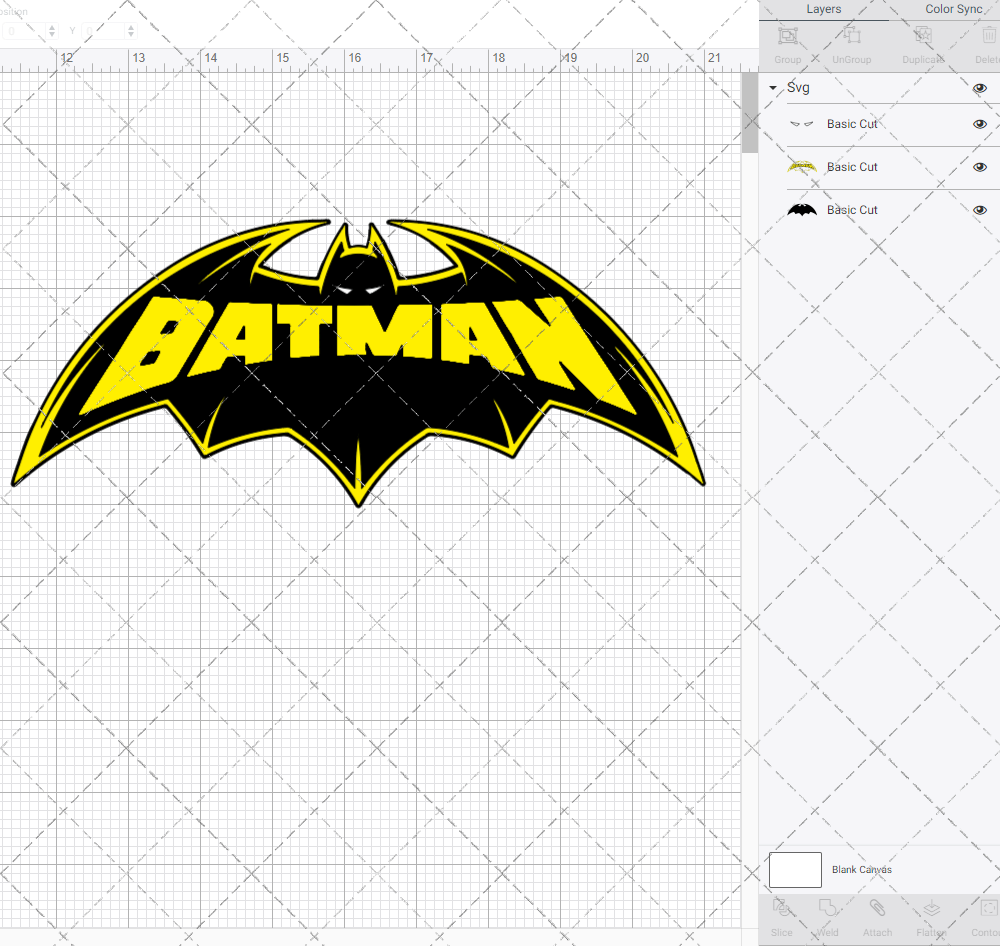Hide the yellow Batman text layer
This screenshot has height=946, width=1000.
click(980, 167)
